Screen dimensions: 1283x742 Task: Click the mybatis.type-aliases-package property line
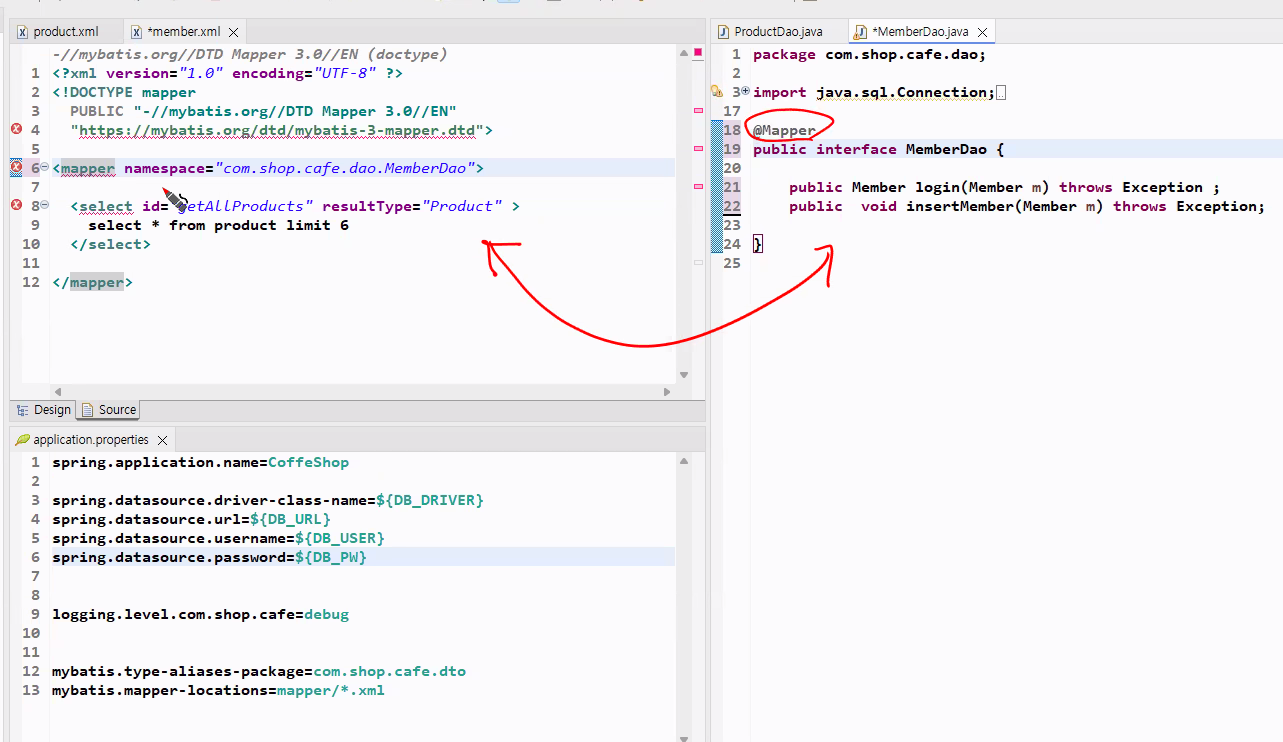tap(259, 671)
